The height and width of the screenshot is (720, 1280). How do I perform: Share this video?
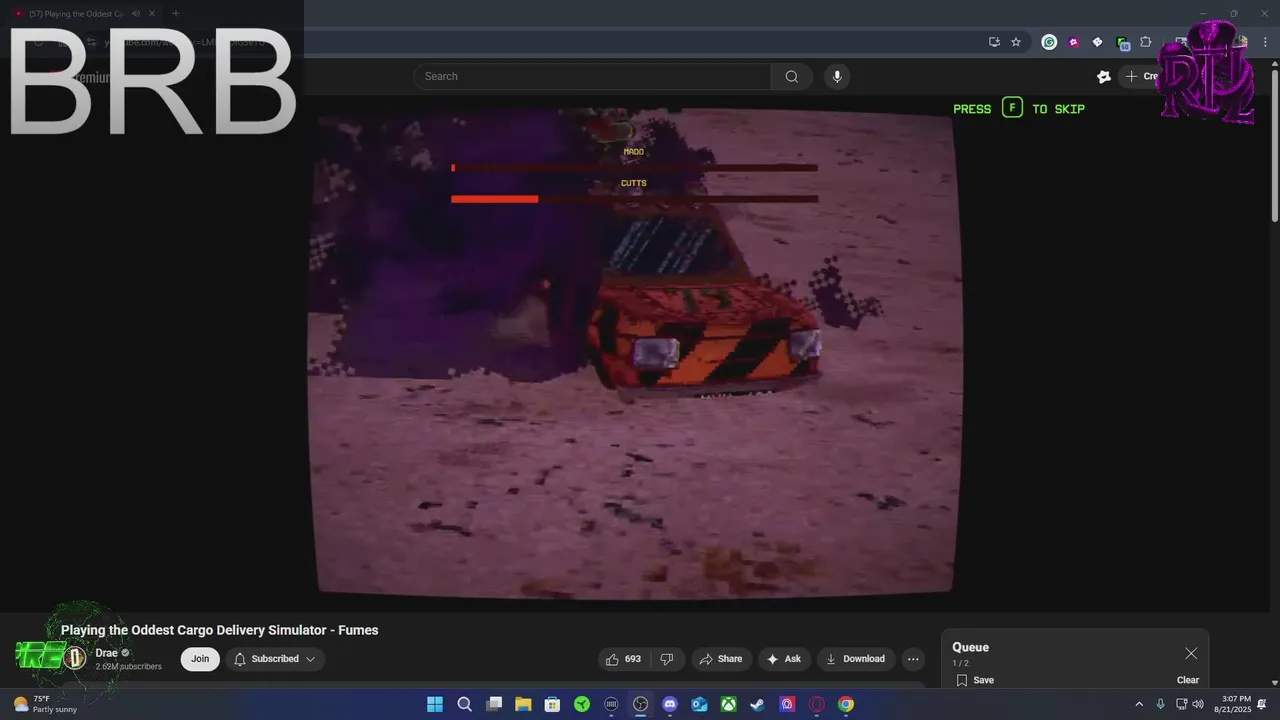[x=721, y=659]
